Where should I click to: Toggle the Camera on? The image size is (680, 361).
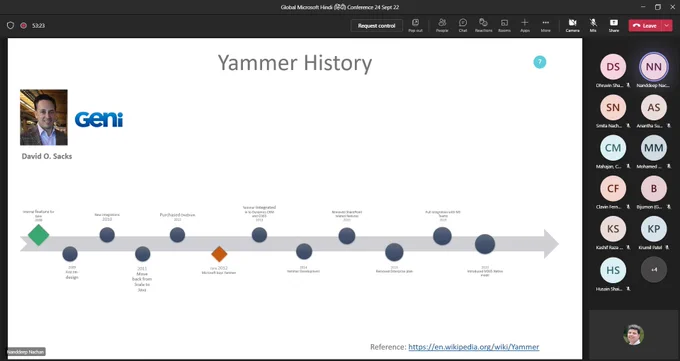[572, 26]
